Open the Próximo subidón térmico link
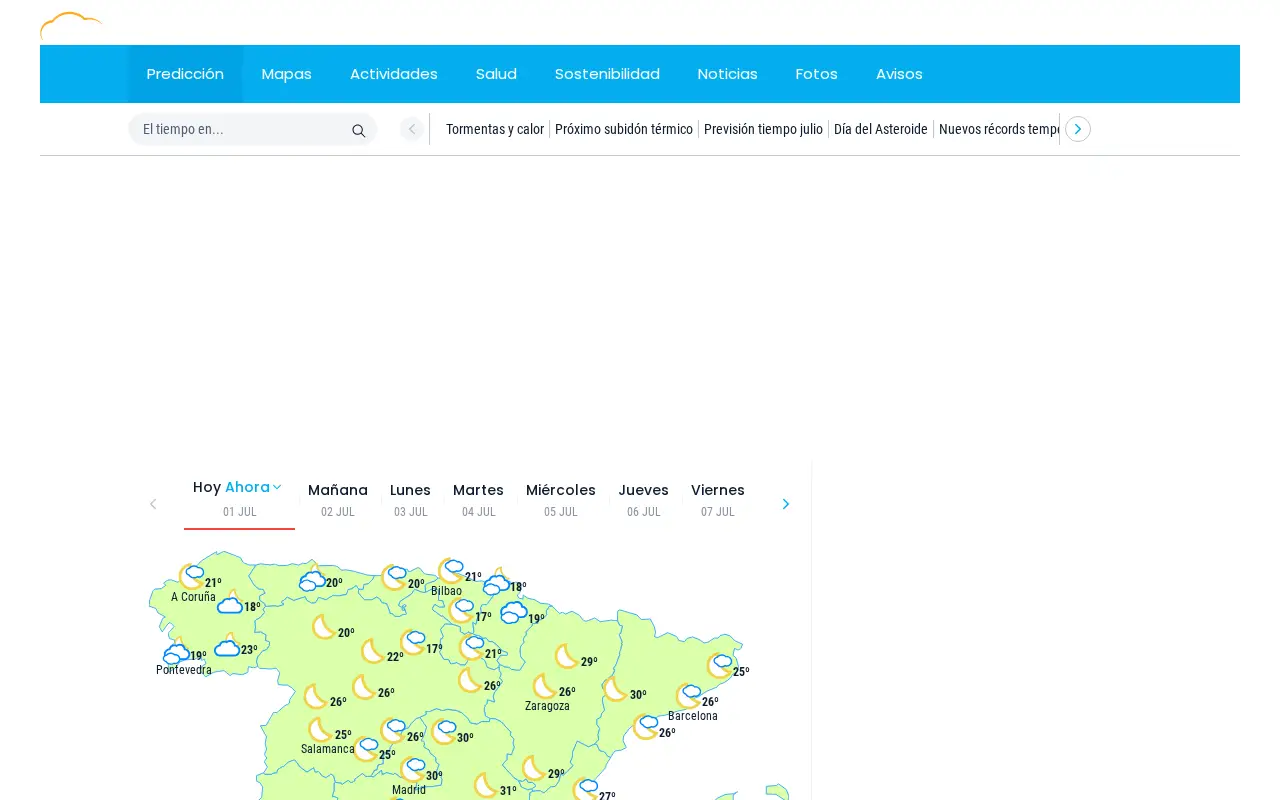1280x800 pixels. [624, 129]
